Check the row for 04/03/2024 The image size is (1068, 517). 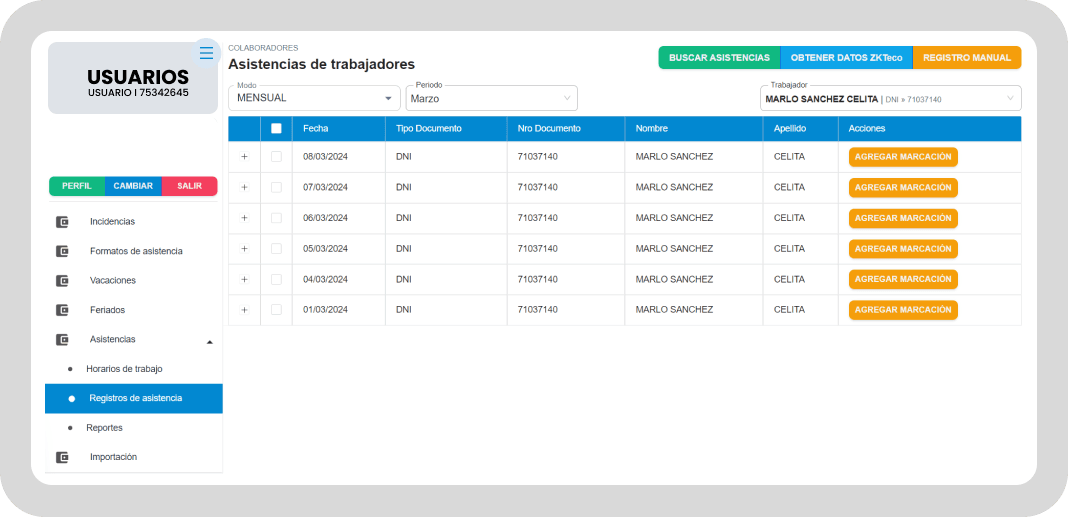click(276, 279)
